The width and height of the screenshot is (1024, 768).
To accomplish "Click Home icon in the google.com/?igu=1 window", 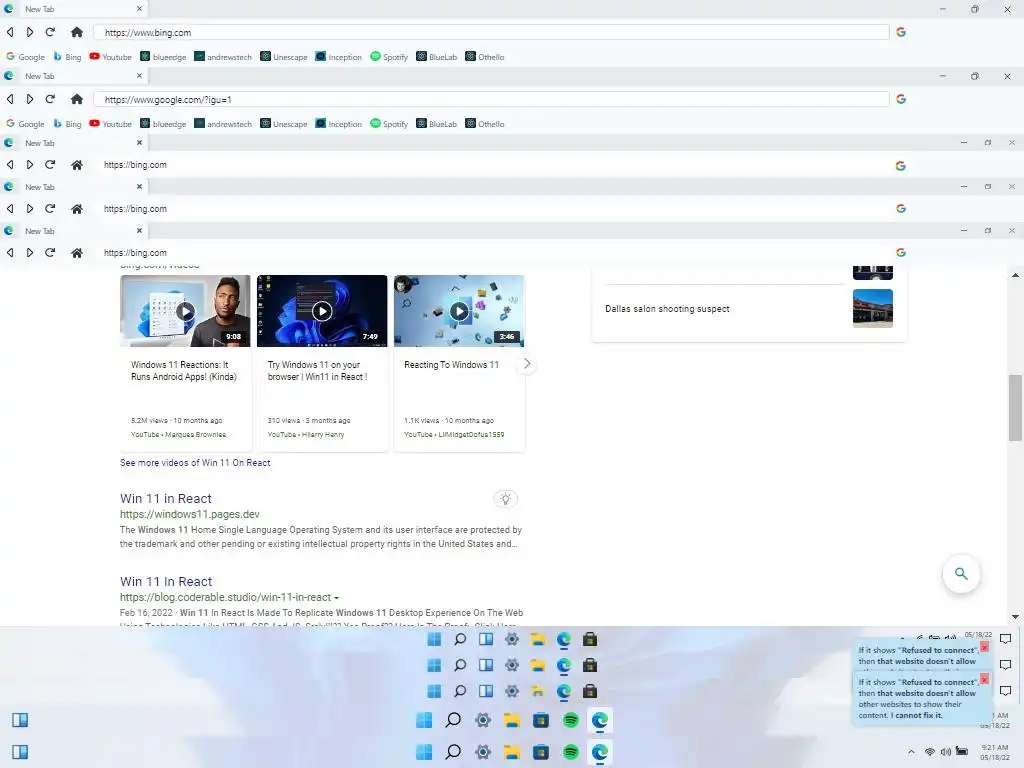I will click(x=76, y=99).
